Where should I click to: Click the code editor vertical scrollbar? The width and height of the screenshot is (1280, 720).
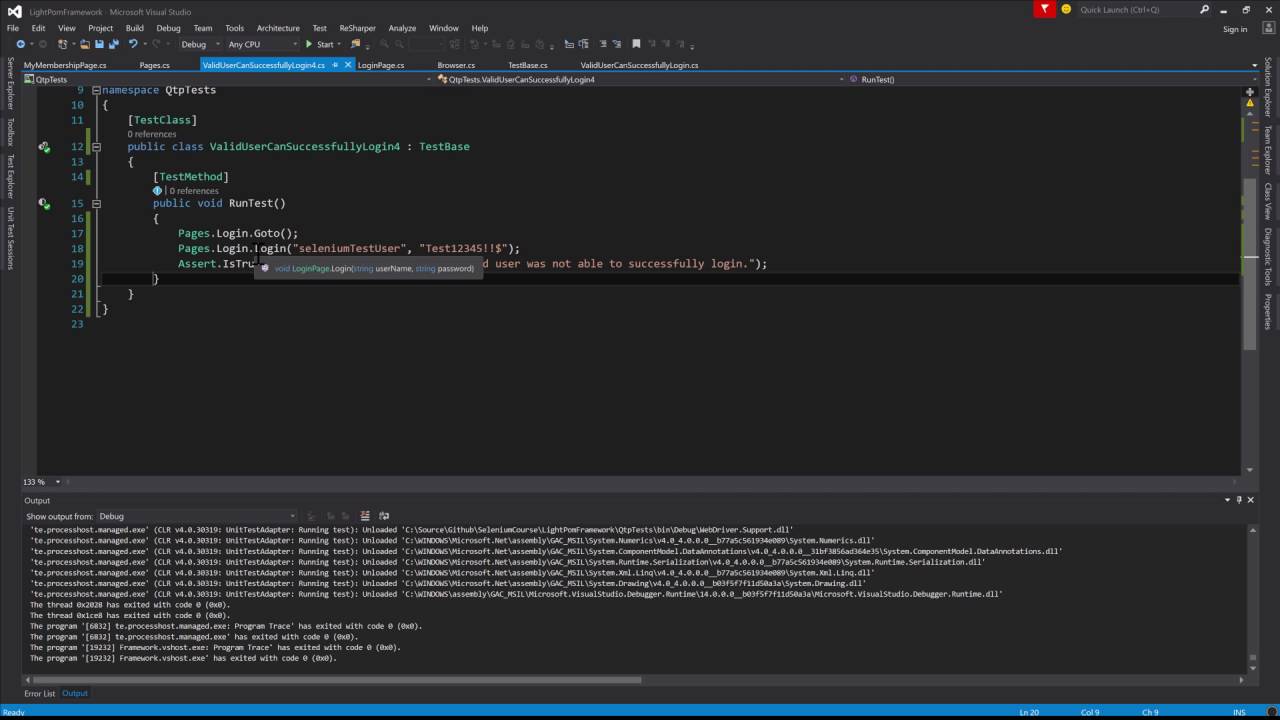(1250, 265)
